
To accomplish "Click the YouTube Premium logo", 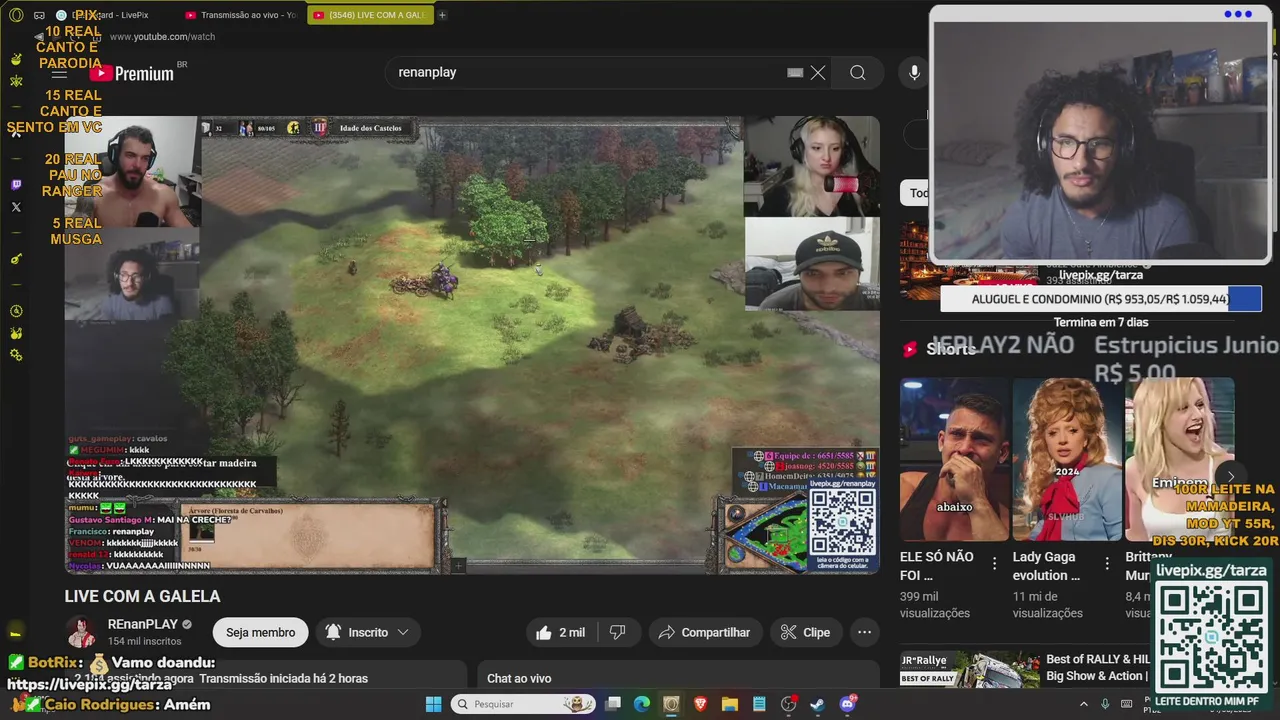I will click(x=132, y=73).
